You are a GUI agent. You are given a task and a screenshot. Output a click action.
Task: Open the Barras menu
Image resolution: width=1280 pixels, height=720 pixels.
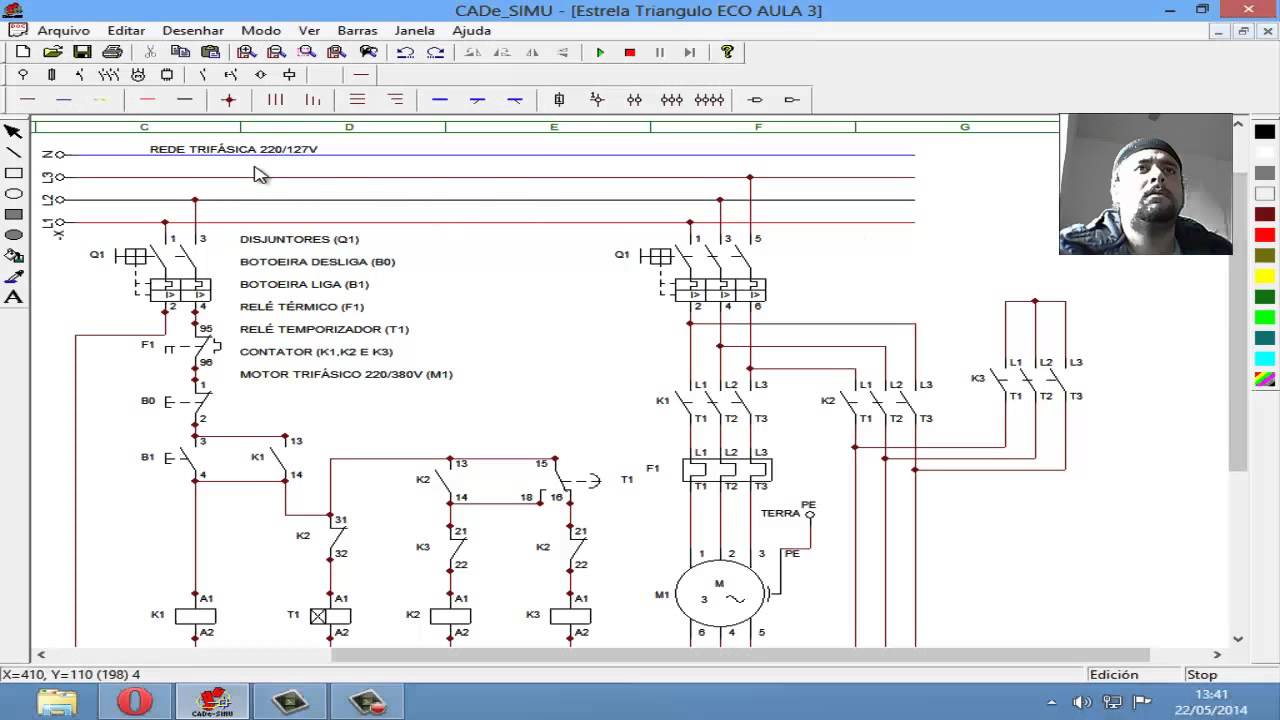(357, 31)
